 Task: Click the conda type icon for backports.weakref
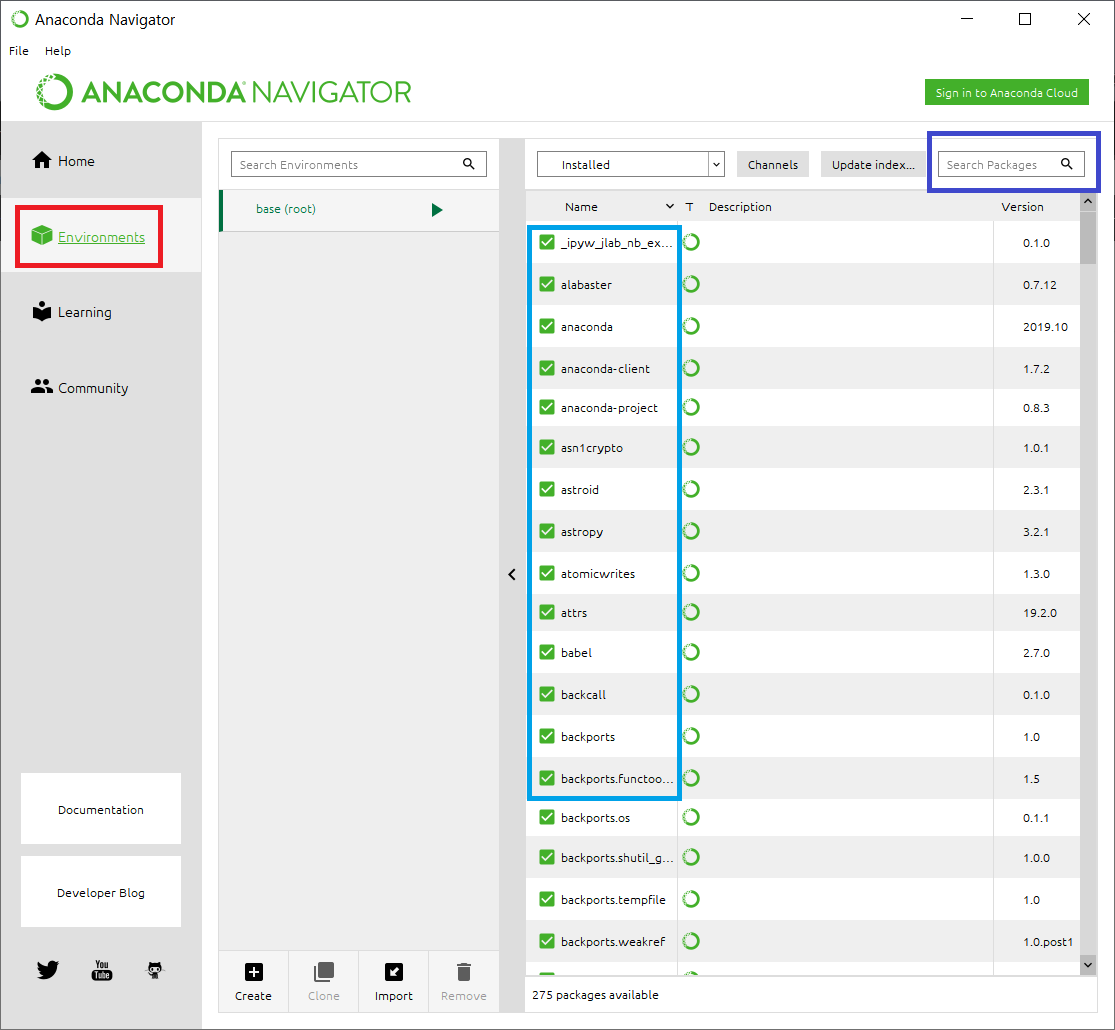click(x=691, y=941)
